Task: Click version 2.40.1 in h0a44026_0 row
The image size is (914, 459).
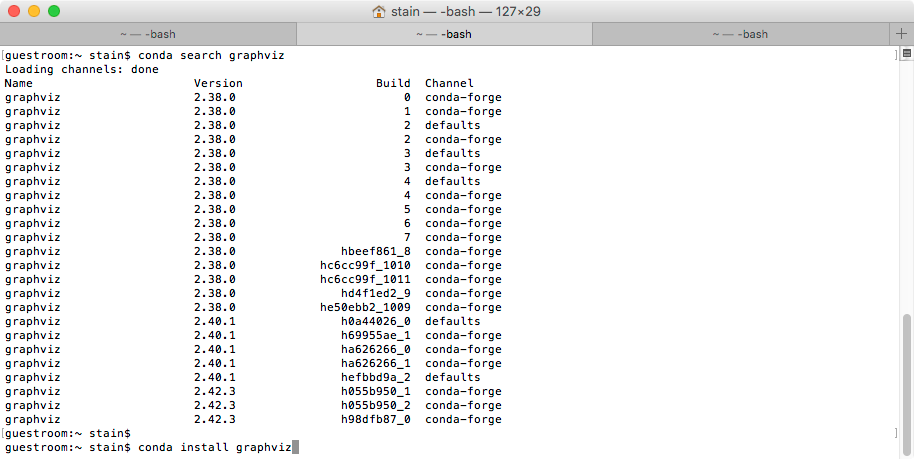Action: (215, 321)
